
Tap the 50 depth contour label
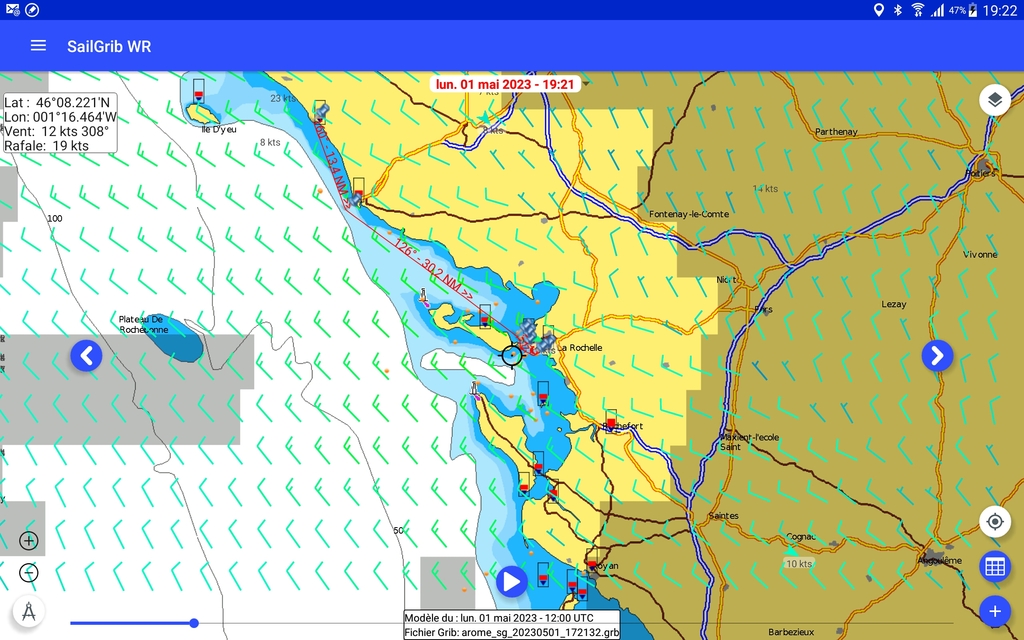pos(398,530)
